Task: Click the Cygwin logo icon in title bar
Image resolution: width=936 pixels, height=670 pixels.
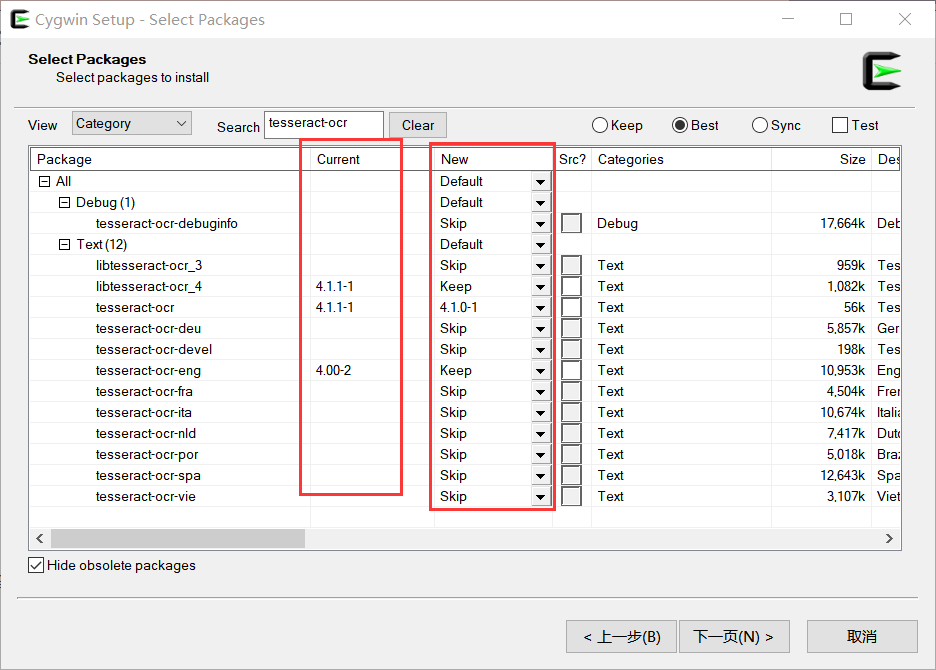Action: 19,19
